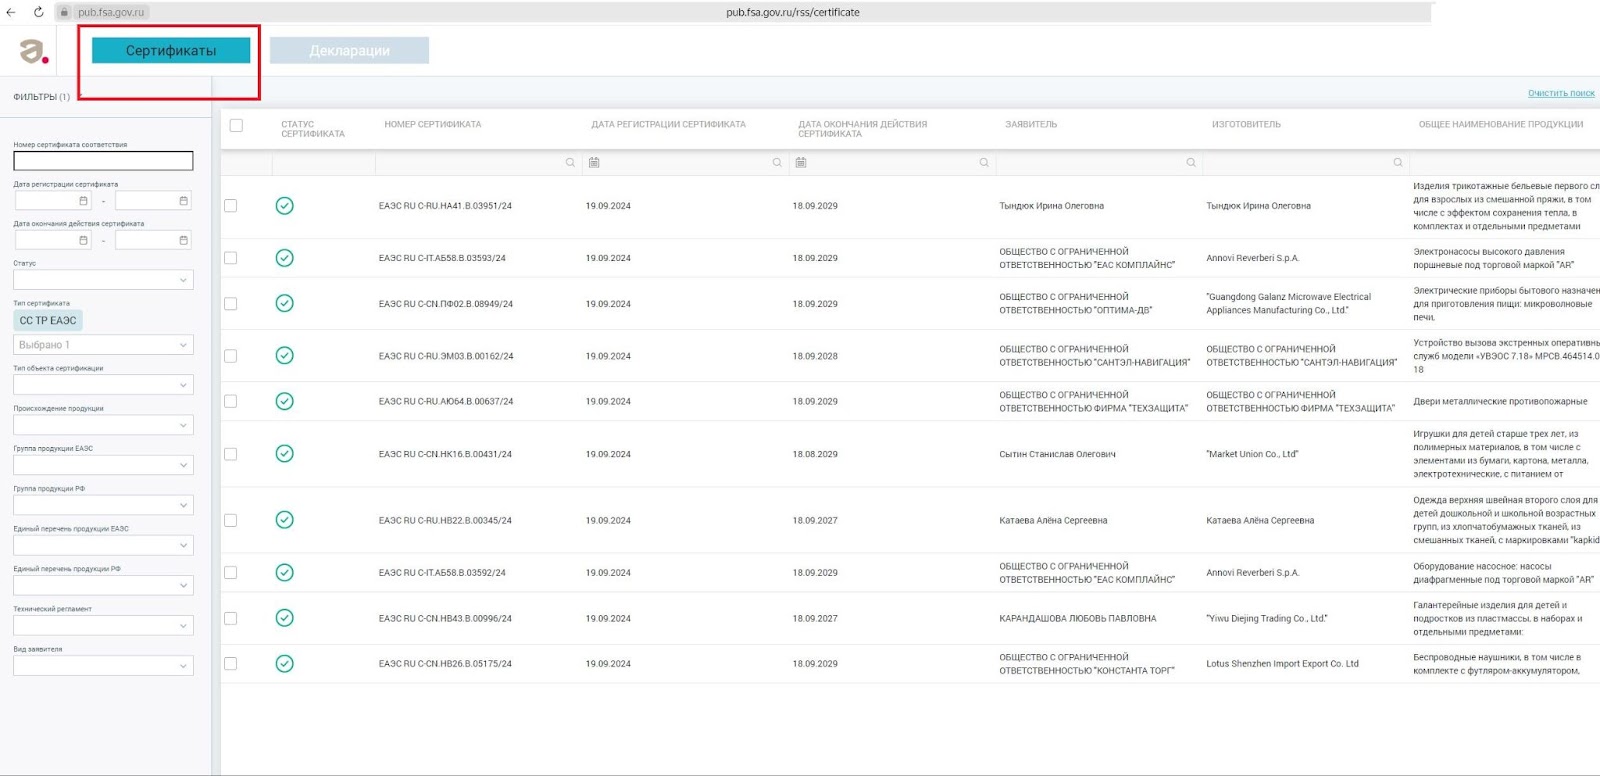1600x776 pixels.
Task: Click the Заявитель column header
Action: pos(1031,125)
